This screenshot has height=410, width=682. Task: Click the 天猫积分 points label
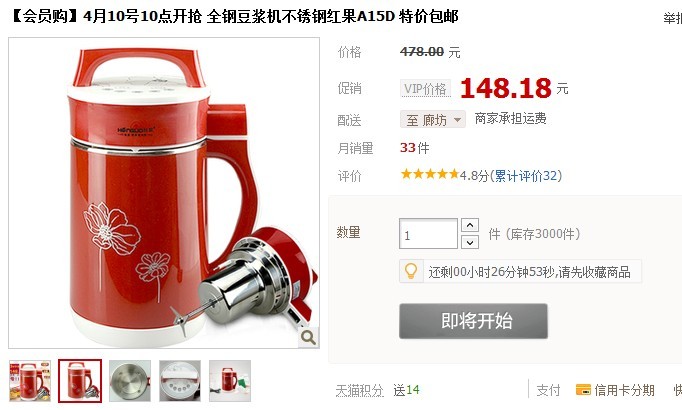tap(359, 390)
